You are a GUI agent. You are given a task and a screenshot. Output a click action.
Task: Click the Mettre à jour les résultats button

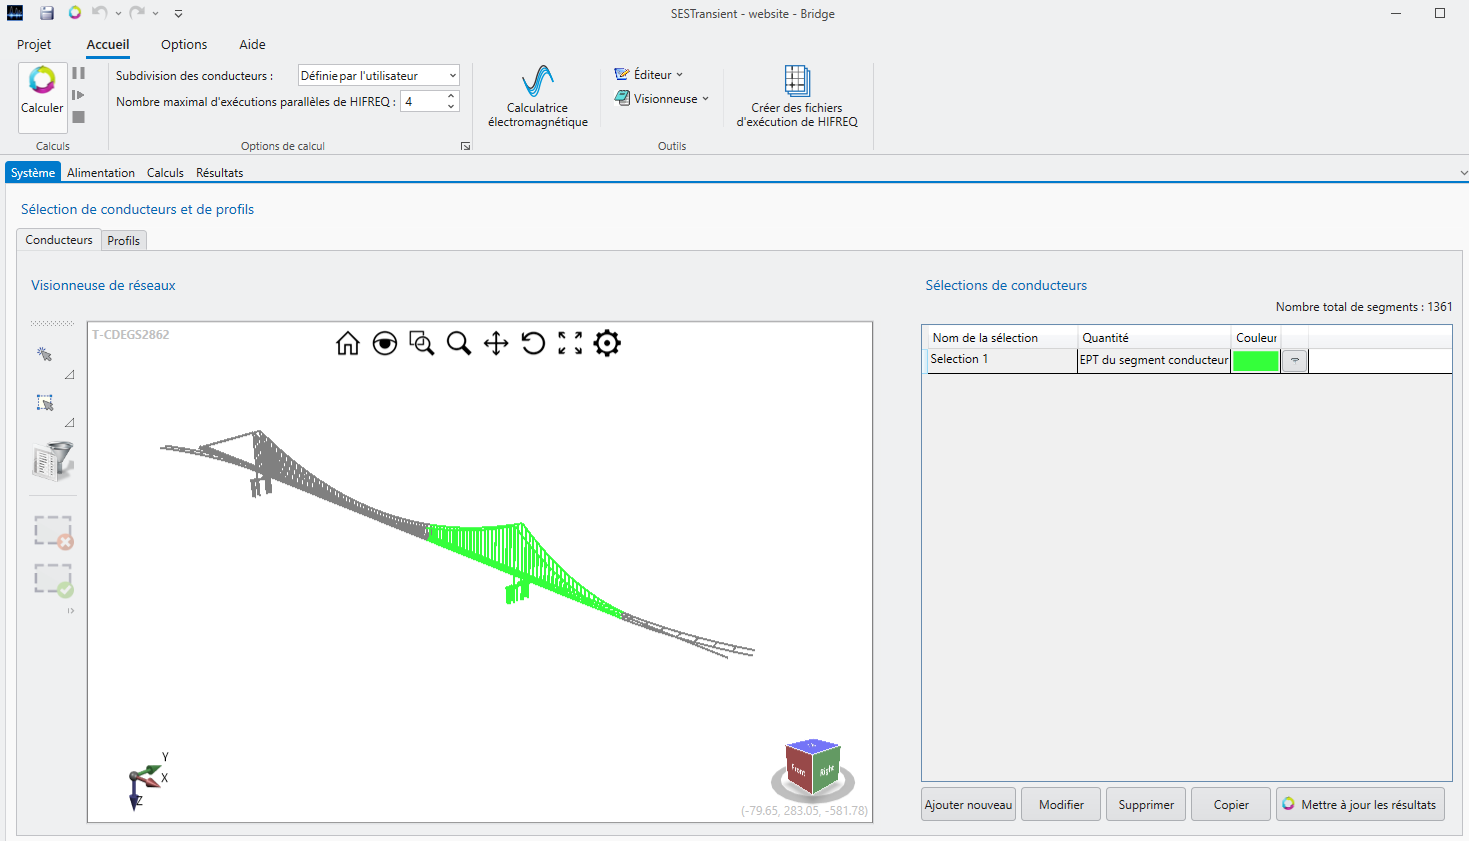click(x=1360, y=805)
